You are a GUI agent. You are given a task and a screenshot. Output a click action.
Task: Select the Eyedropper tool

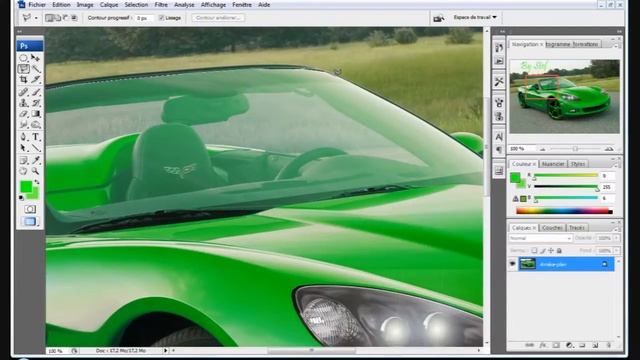point(36,160)
